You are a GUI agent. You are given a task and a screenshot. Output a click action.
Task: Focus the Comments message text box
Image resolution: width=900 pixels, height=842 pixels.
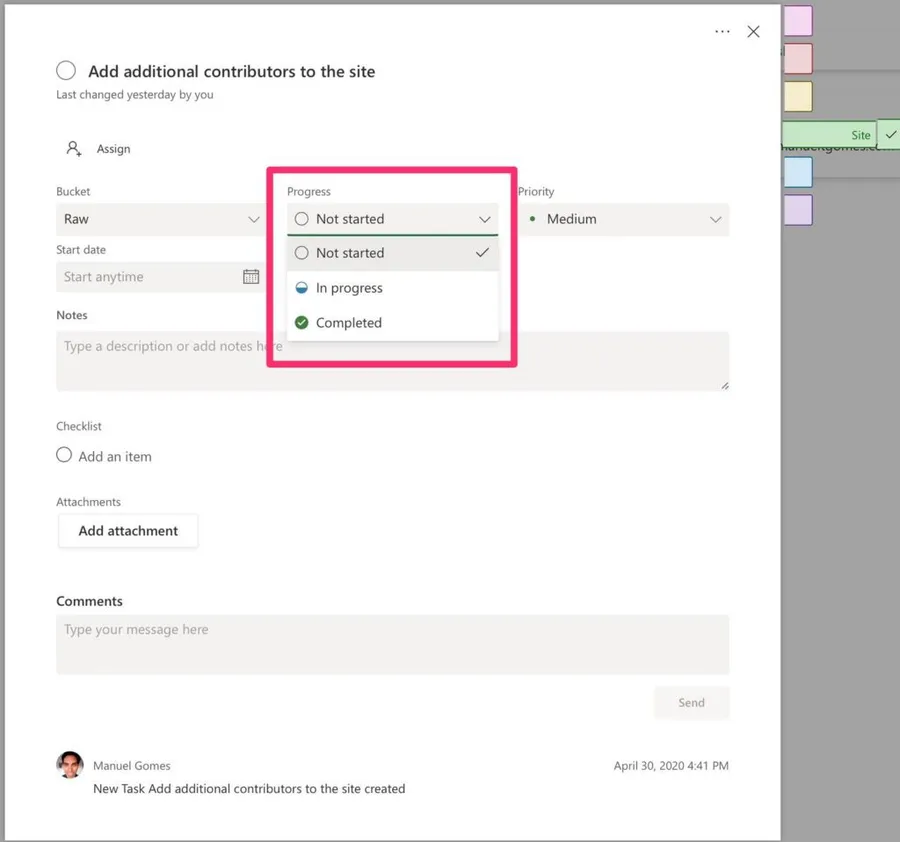tap(392, 644)
